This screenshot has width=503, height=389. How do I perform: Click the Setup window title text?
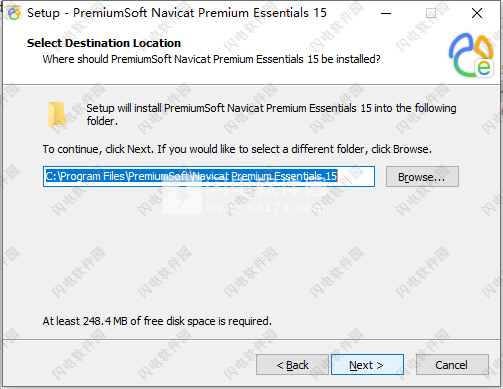coord(177,13)
